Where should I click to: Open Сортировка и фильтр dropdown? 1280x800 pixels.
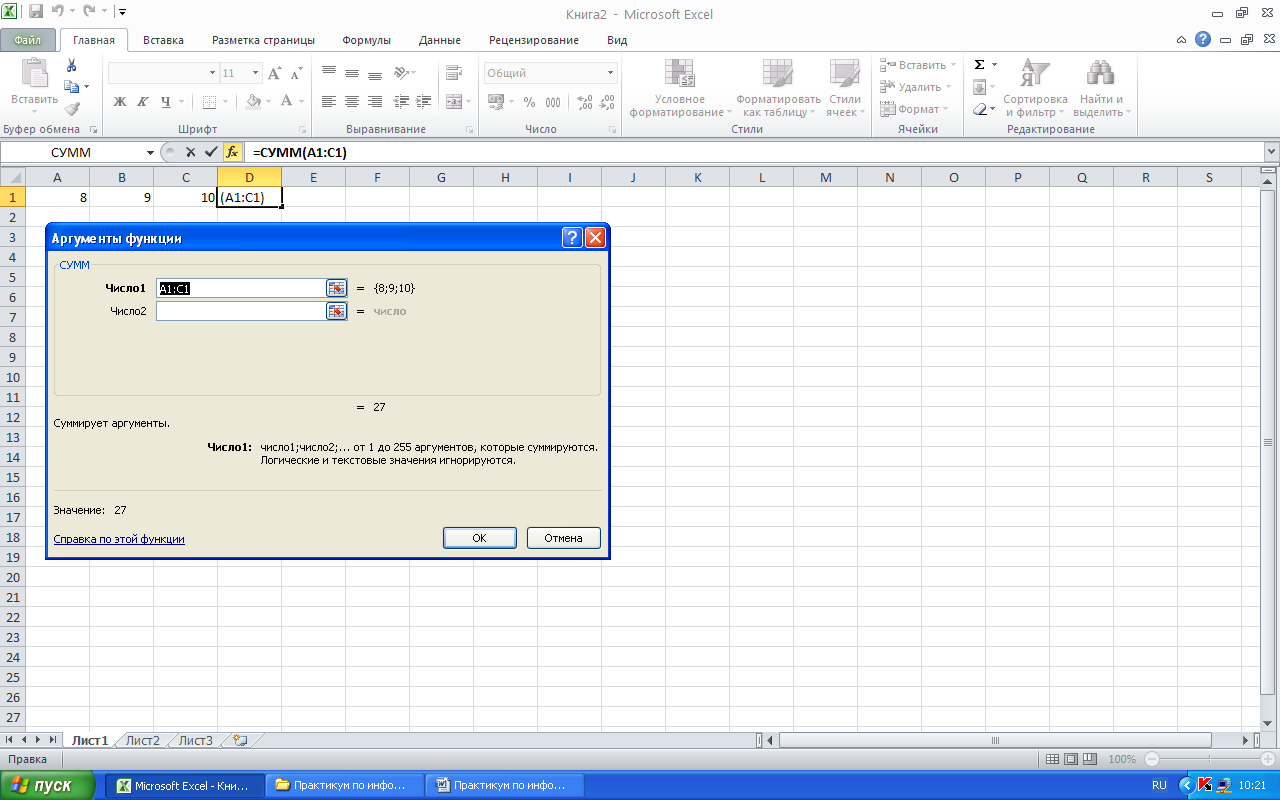[x=1035, y=88]
